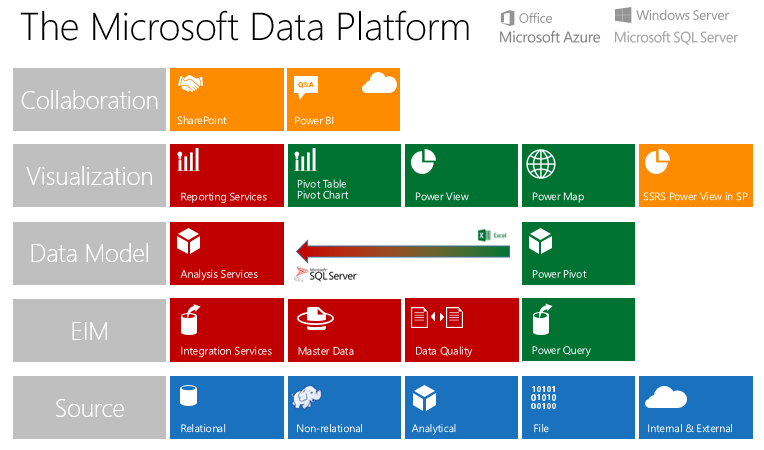Open the SSRS Power View in SP tile
Image resolution: width=764 pixels, height=450 pixels.
click(695, 176)
